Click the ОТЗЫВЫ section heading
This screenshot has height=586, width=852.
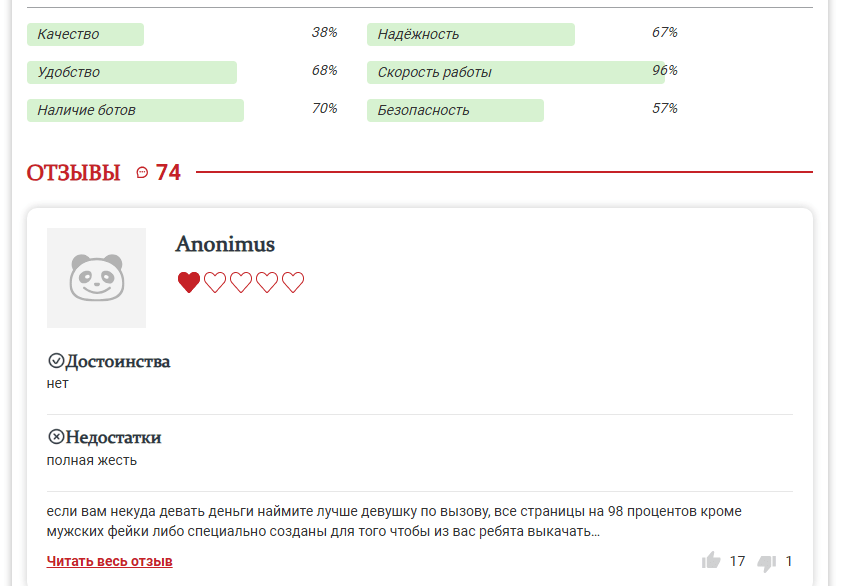[x=73, y=173]
